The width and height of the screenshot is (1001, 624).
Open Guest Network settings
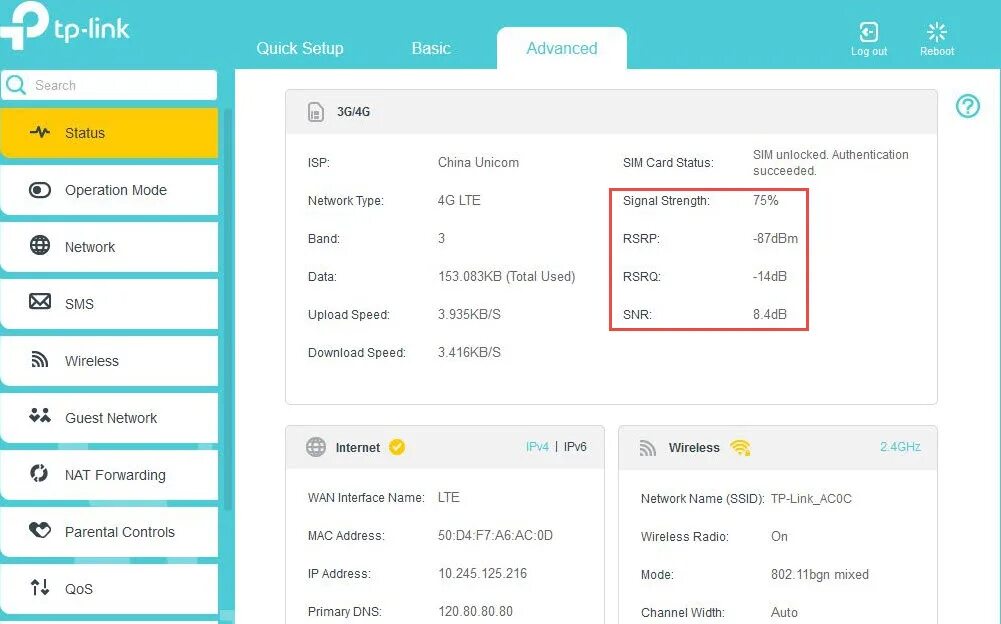pos(109,418)
